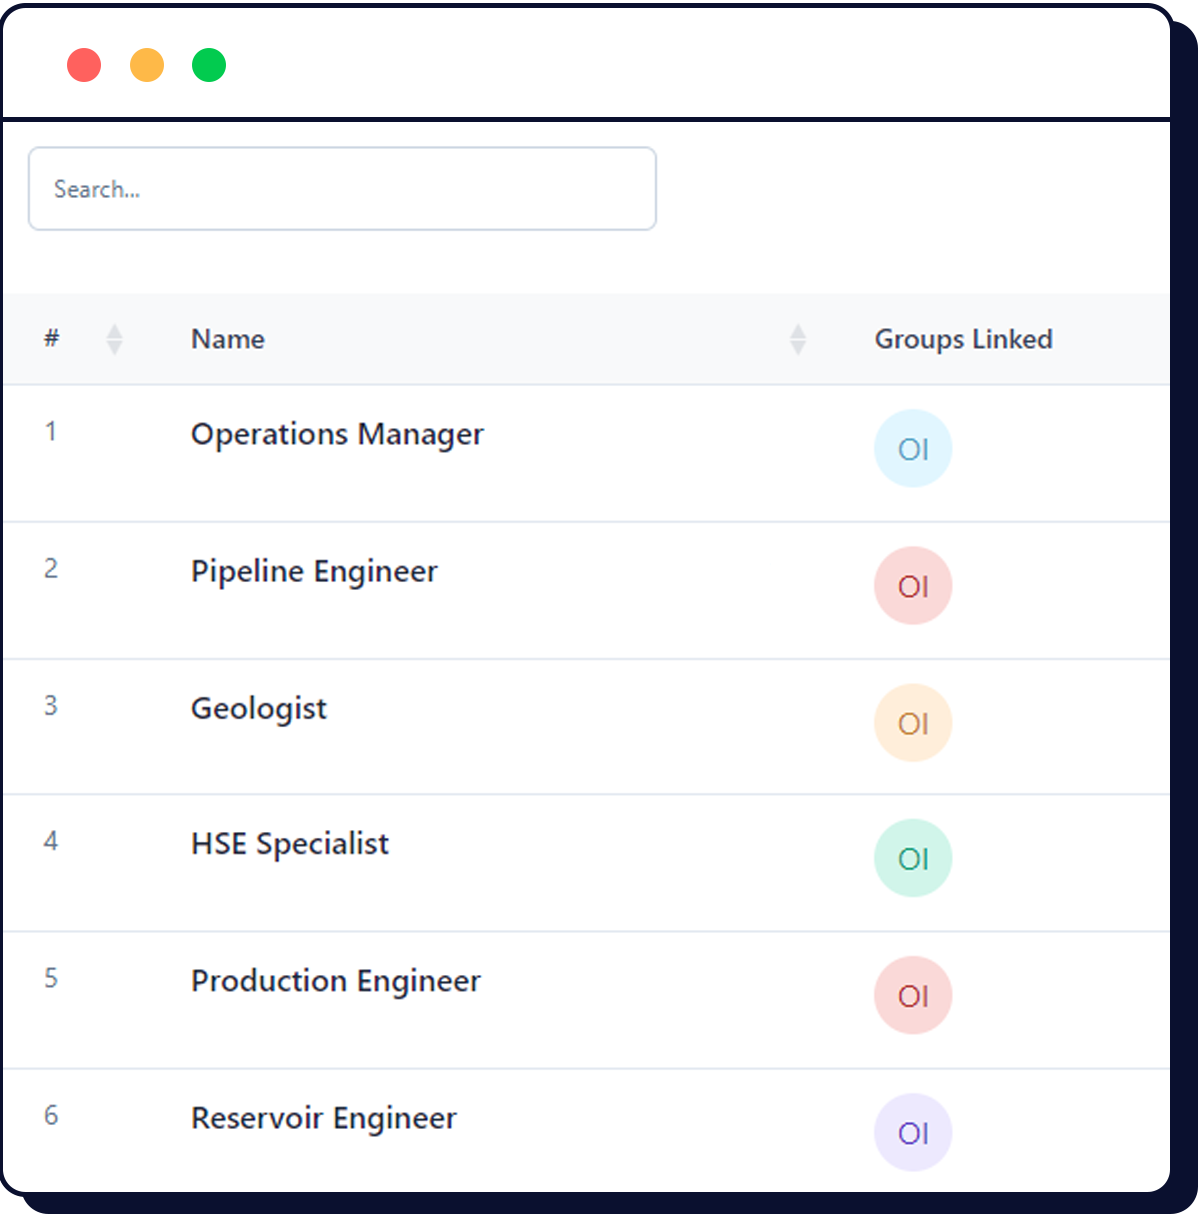
Task: Expand sorting options via the # column chevron
Action: (x=115, y=339)
